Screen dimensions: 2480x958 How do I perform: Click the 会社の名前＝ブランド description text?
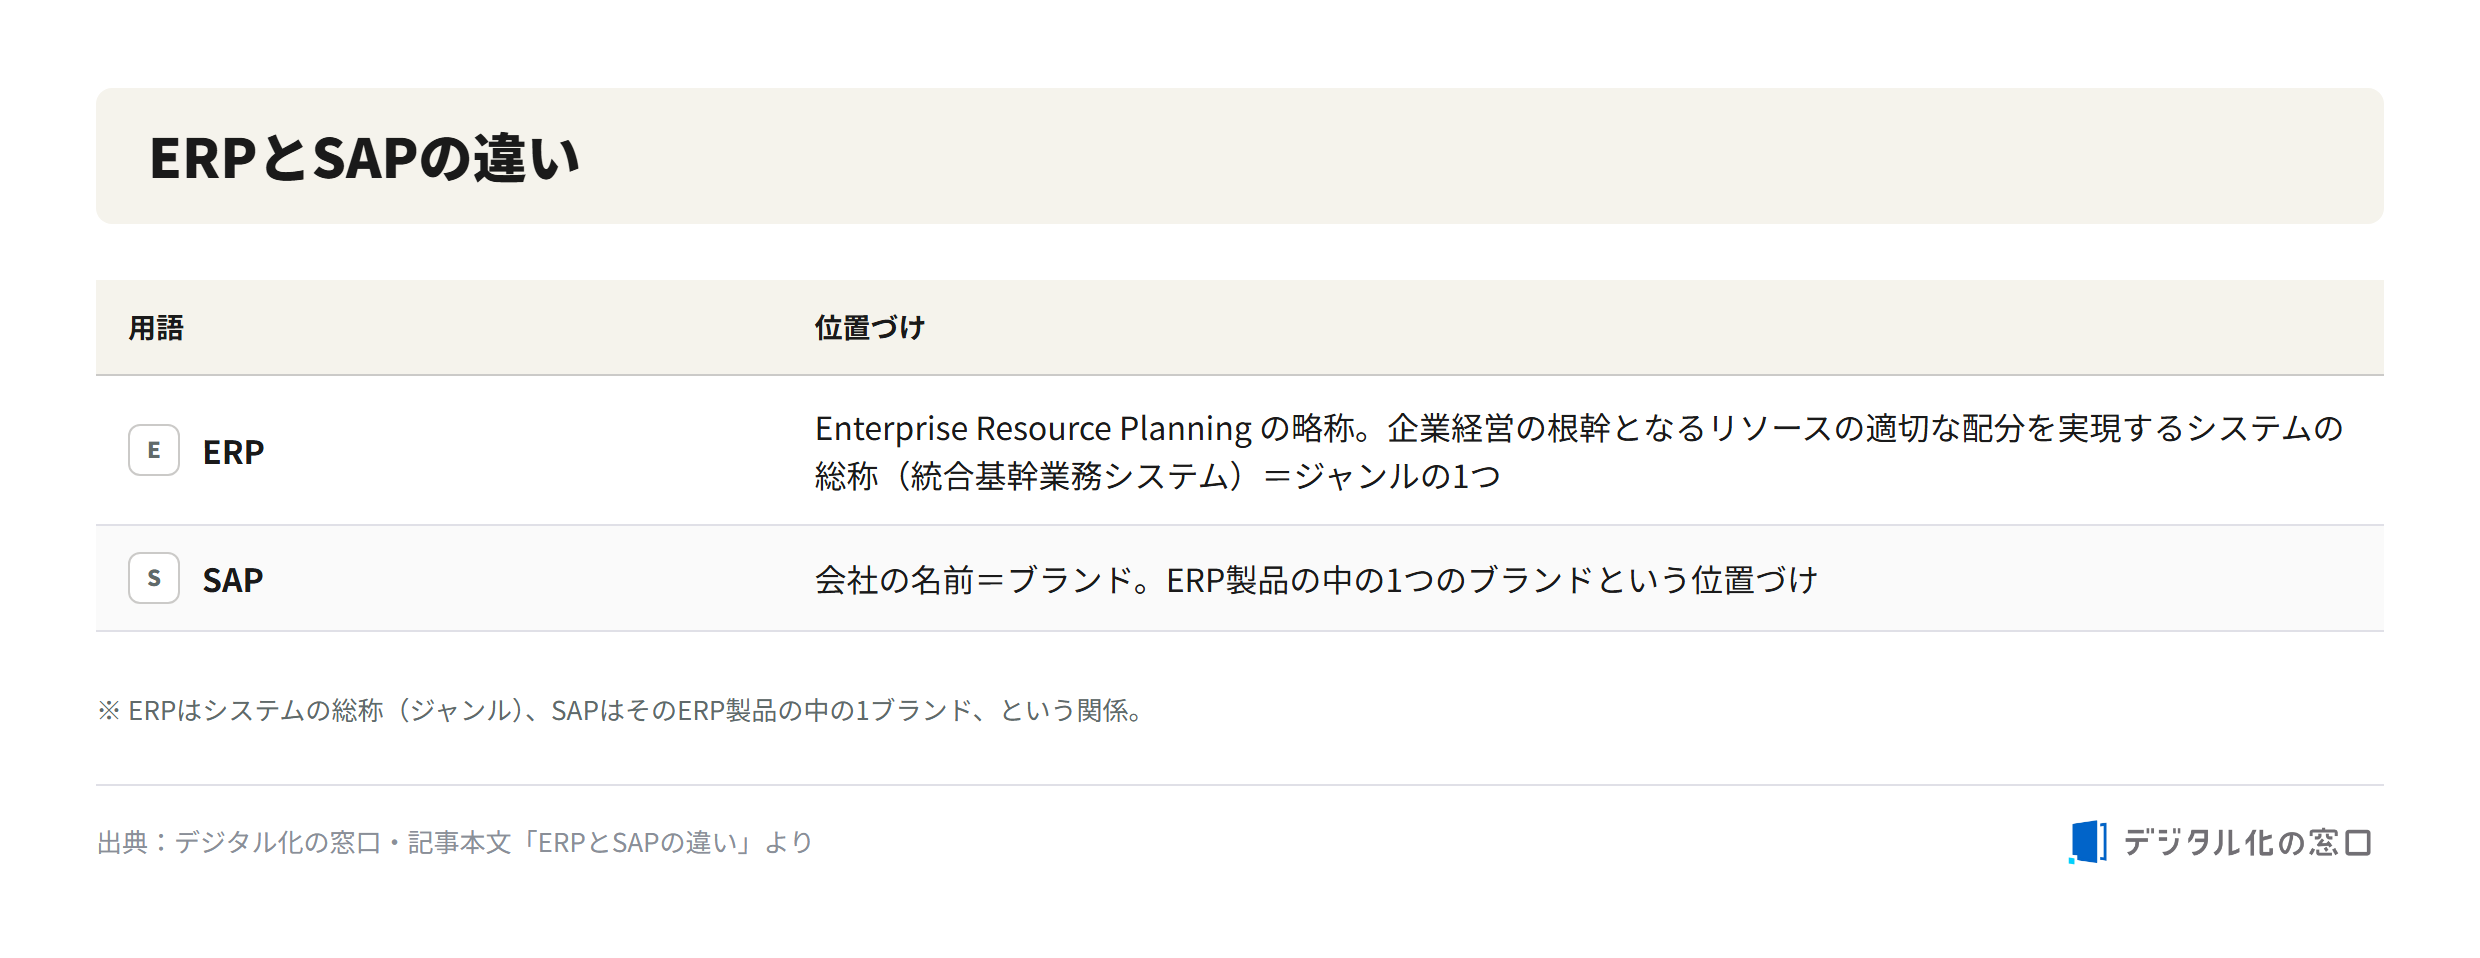coord(1316,580)
